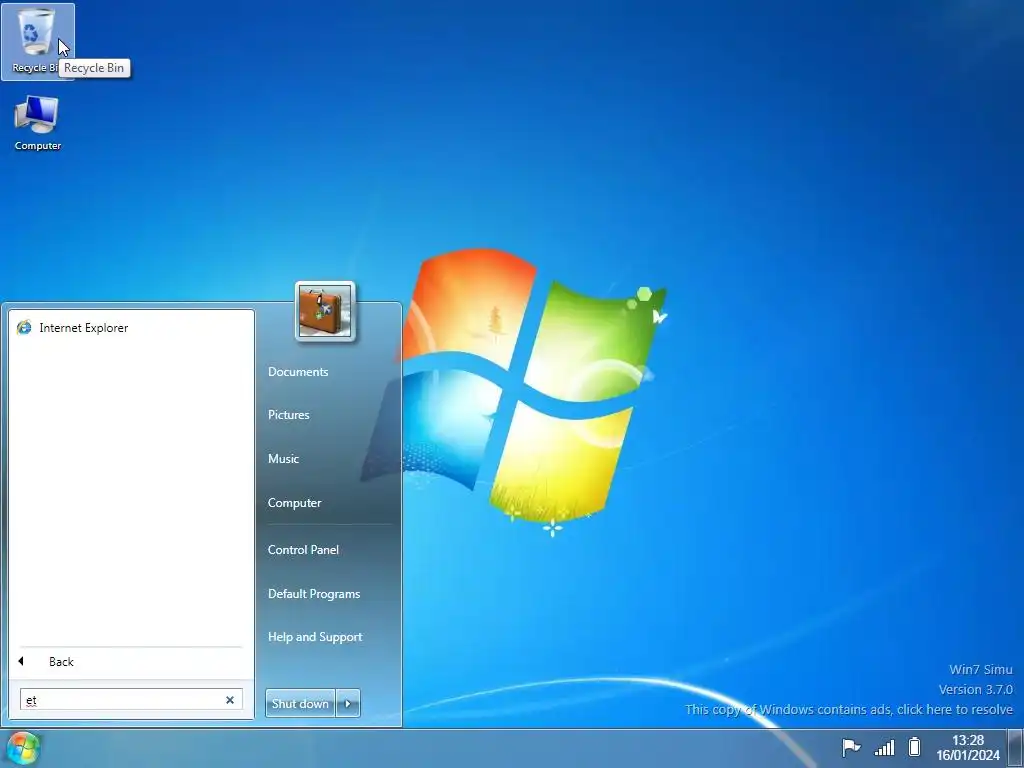Click the Shut down button

(x=300, y=703)
